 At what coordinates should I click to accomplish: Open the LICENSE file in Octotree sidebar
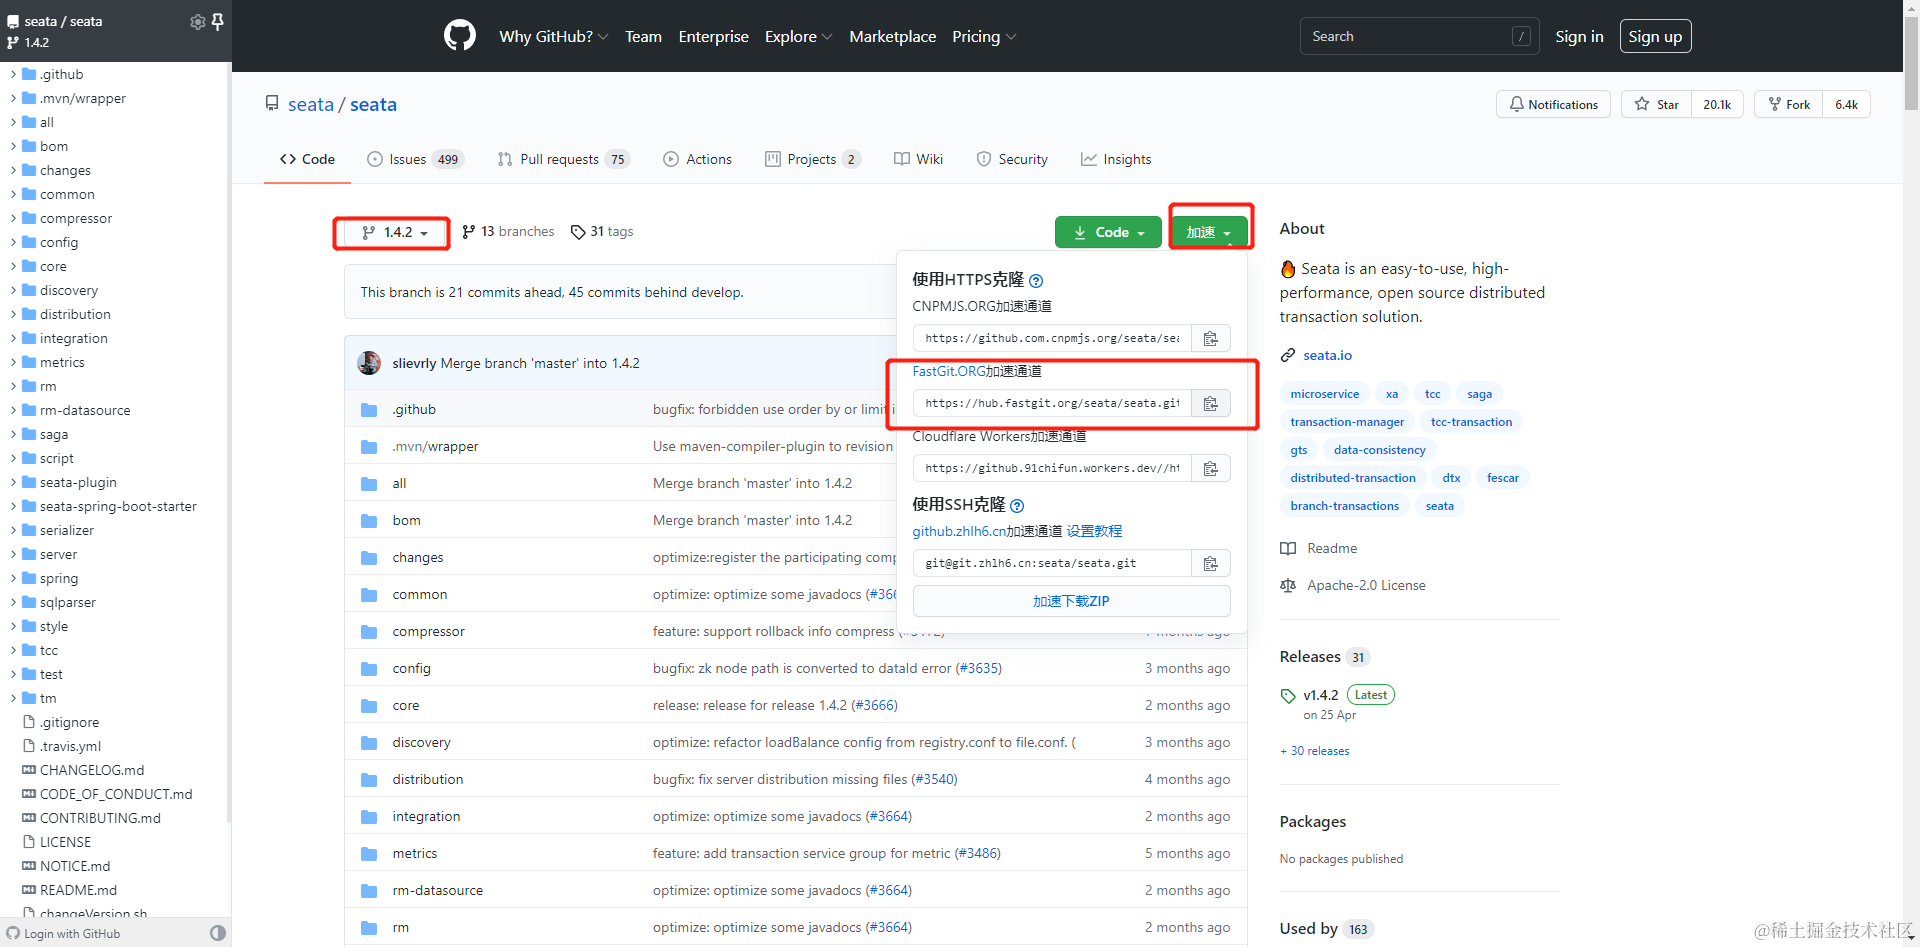[65, 842]
